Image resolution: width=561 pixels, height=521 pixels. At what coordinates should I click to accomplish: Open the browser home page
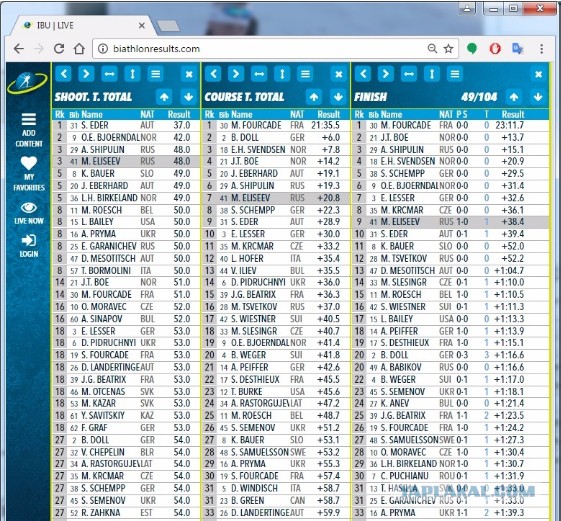tap(79, 49)
